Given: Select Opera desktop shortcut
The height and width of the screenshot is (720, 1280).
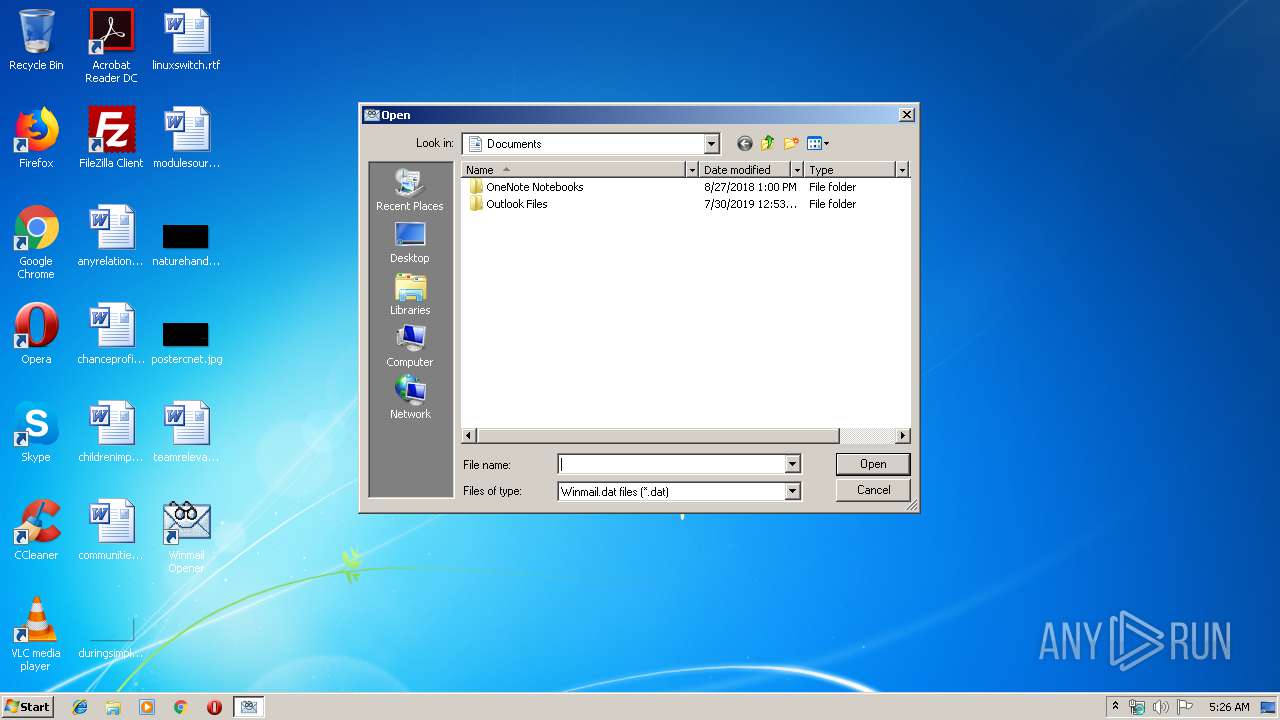Looking at the screenshot, I should point(36,335).
